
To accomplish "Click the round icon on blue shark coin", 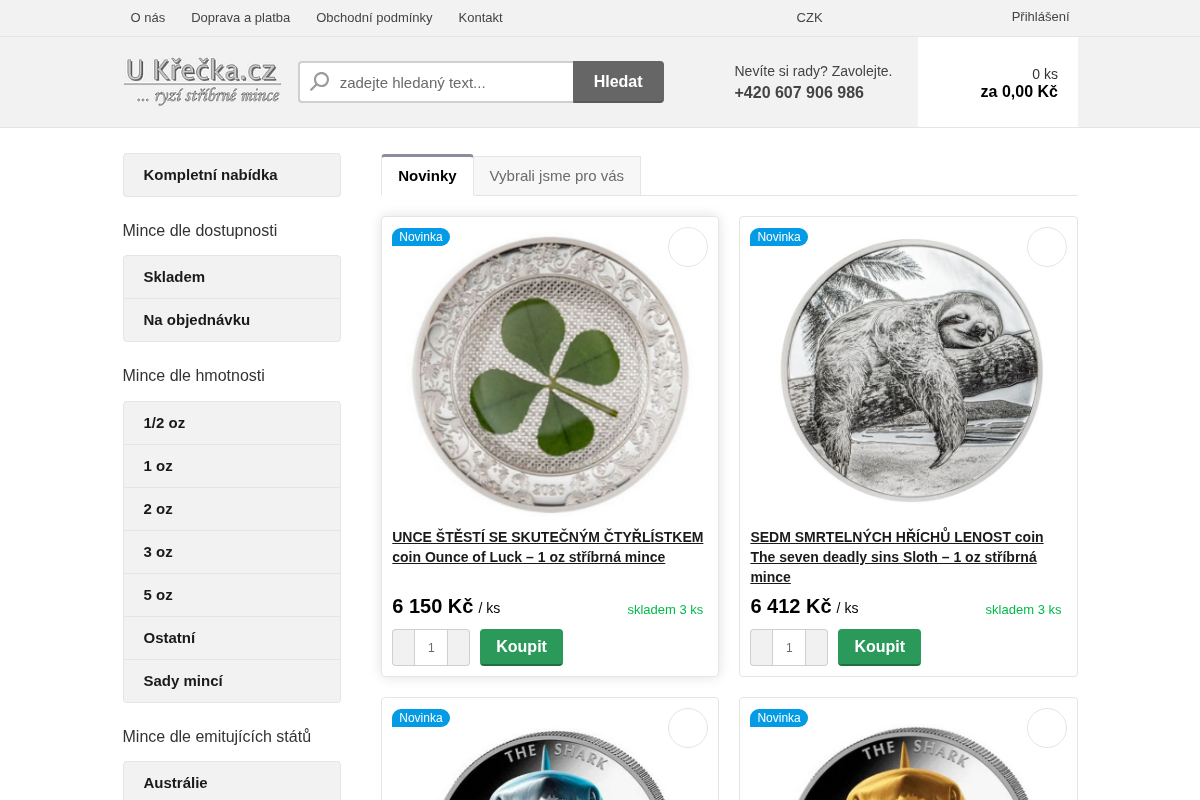I will (688, 728).
